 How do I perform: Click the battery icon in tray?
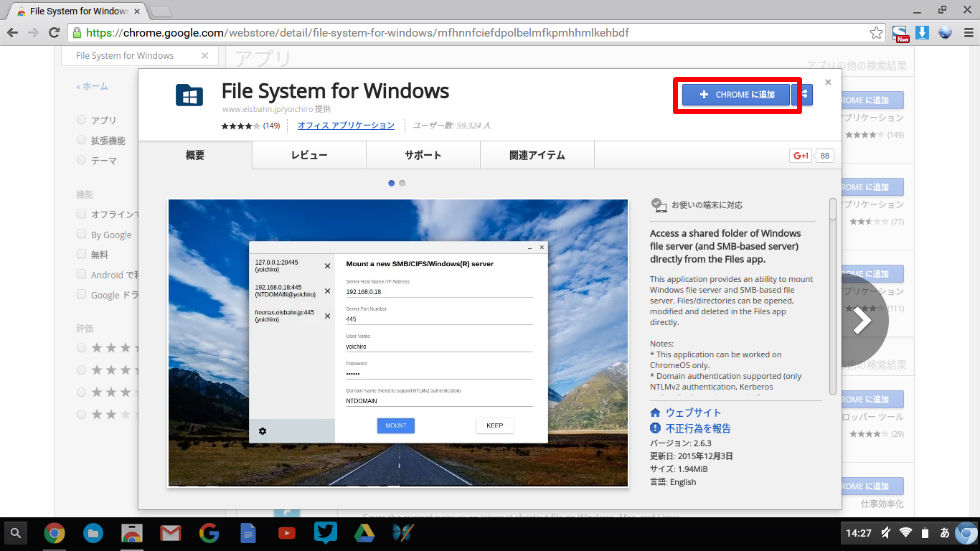pyautogui.click(x=925, y=533)
